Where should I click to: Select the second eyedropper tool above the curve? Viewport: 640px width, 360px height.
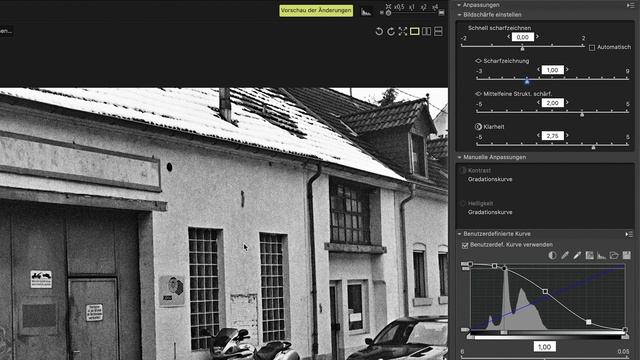pos(577,256)
